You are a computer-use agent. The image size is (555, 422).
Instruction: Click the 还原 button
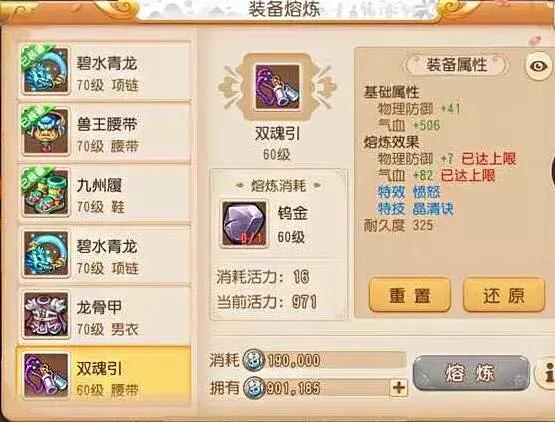pyautogui.click(x=504, y=295)
